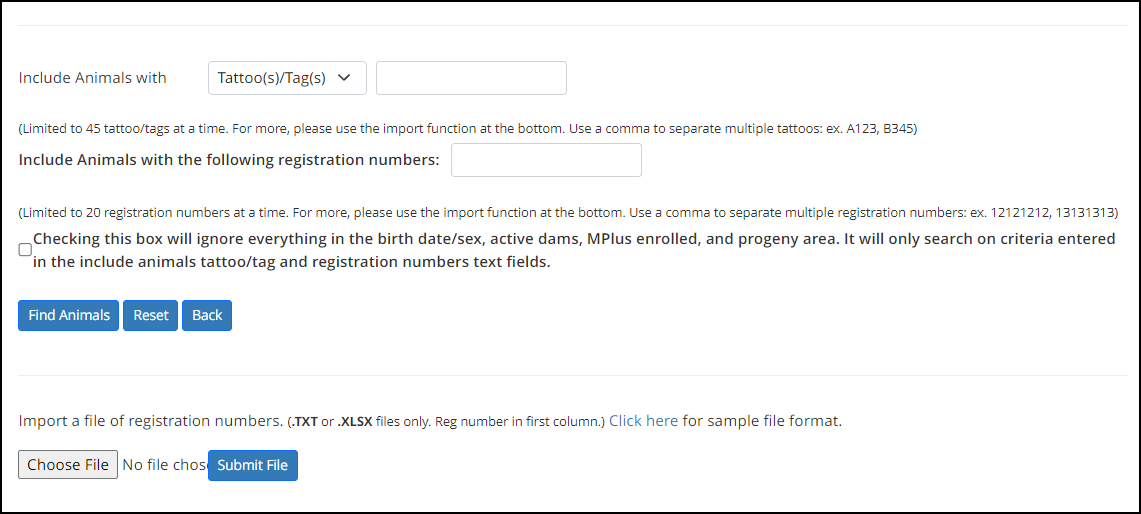This screenshot has width=1141, height=514.
Task: Go back with the Back button
Action: click(207, 315)
